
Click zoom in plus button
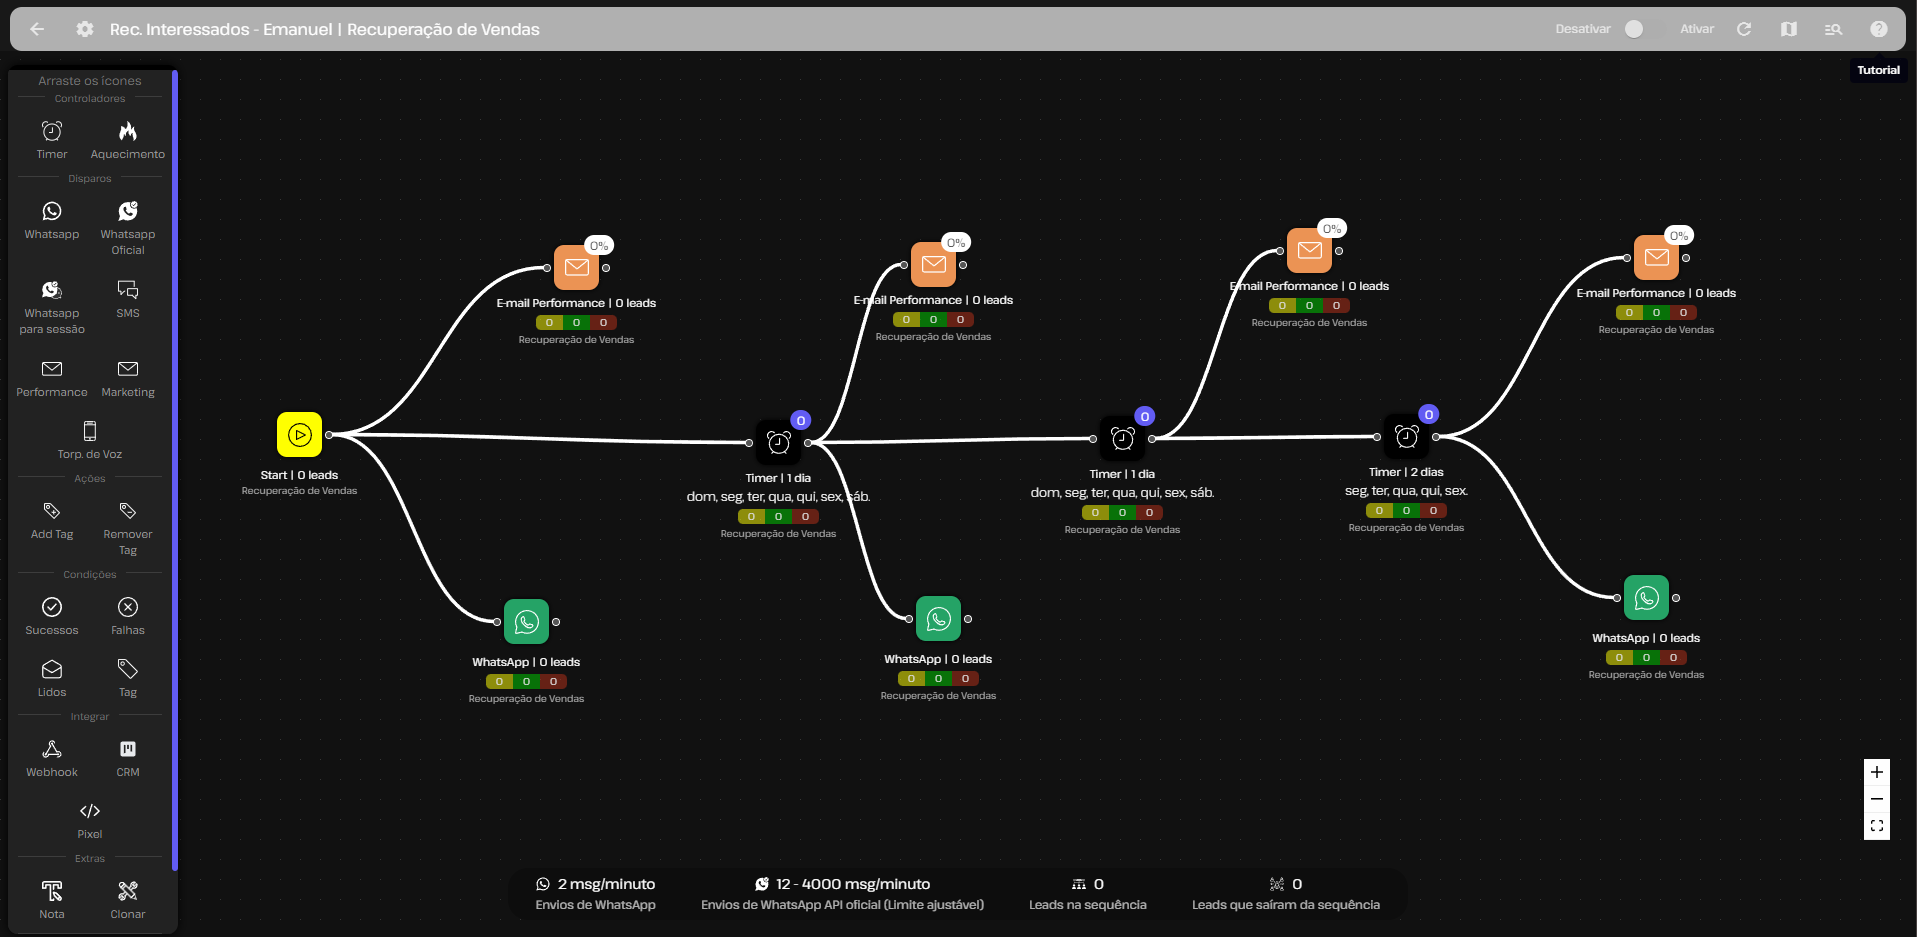tap(1877, 772)
